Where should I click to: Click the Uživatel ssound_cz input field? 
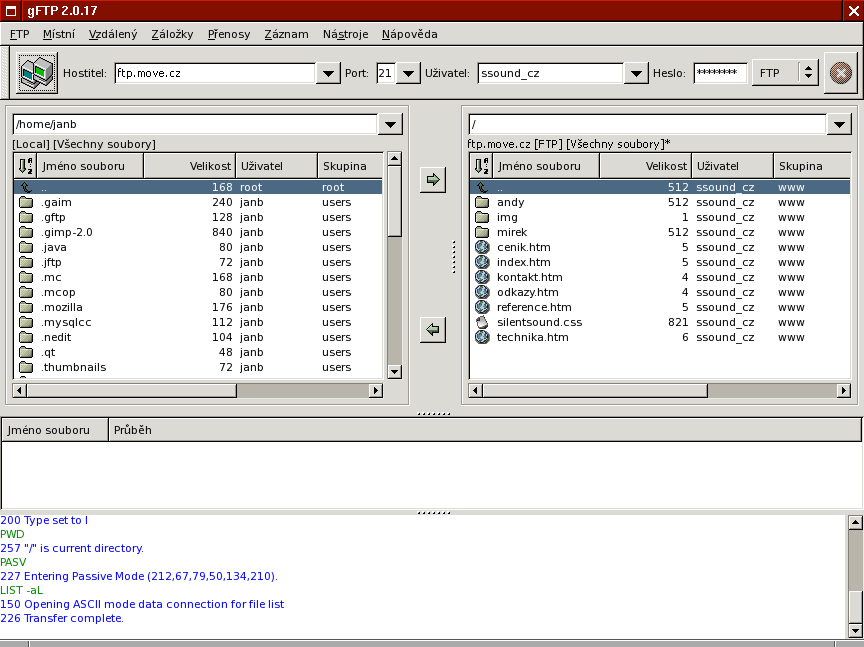coord(550,73)
